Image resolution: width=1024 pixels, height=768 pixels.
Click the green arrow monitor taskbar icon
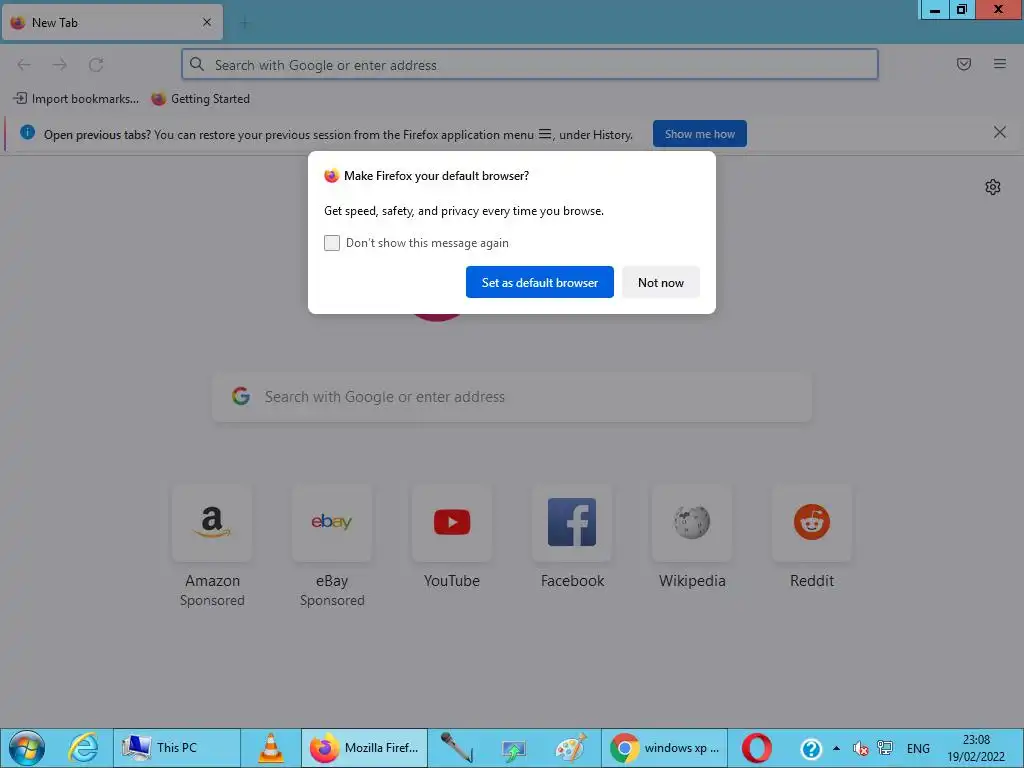[513, 749]
